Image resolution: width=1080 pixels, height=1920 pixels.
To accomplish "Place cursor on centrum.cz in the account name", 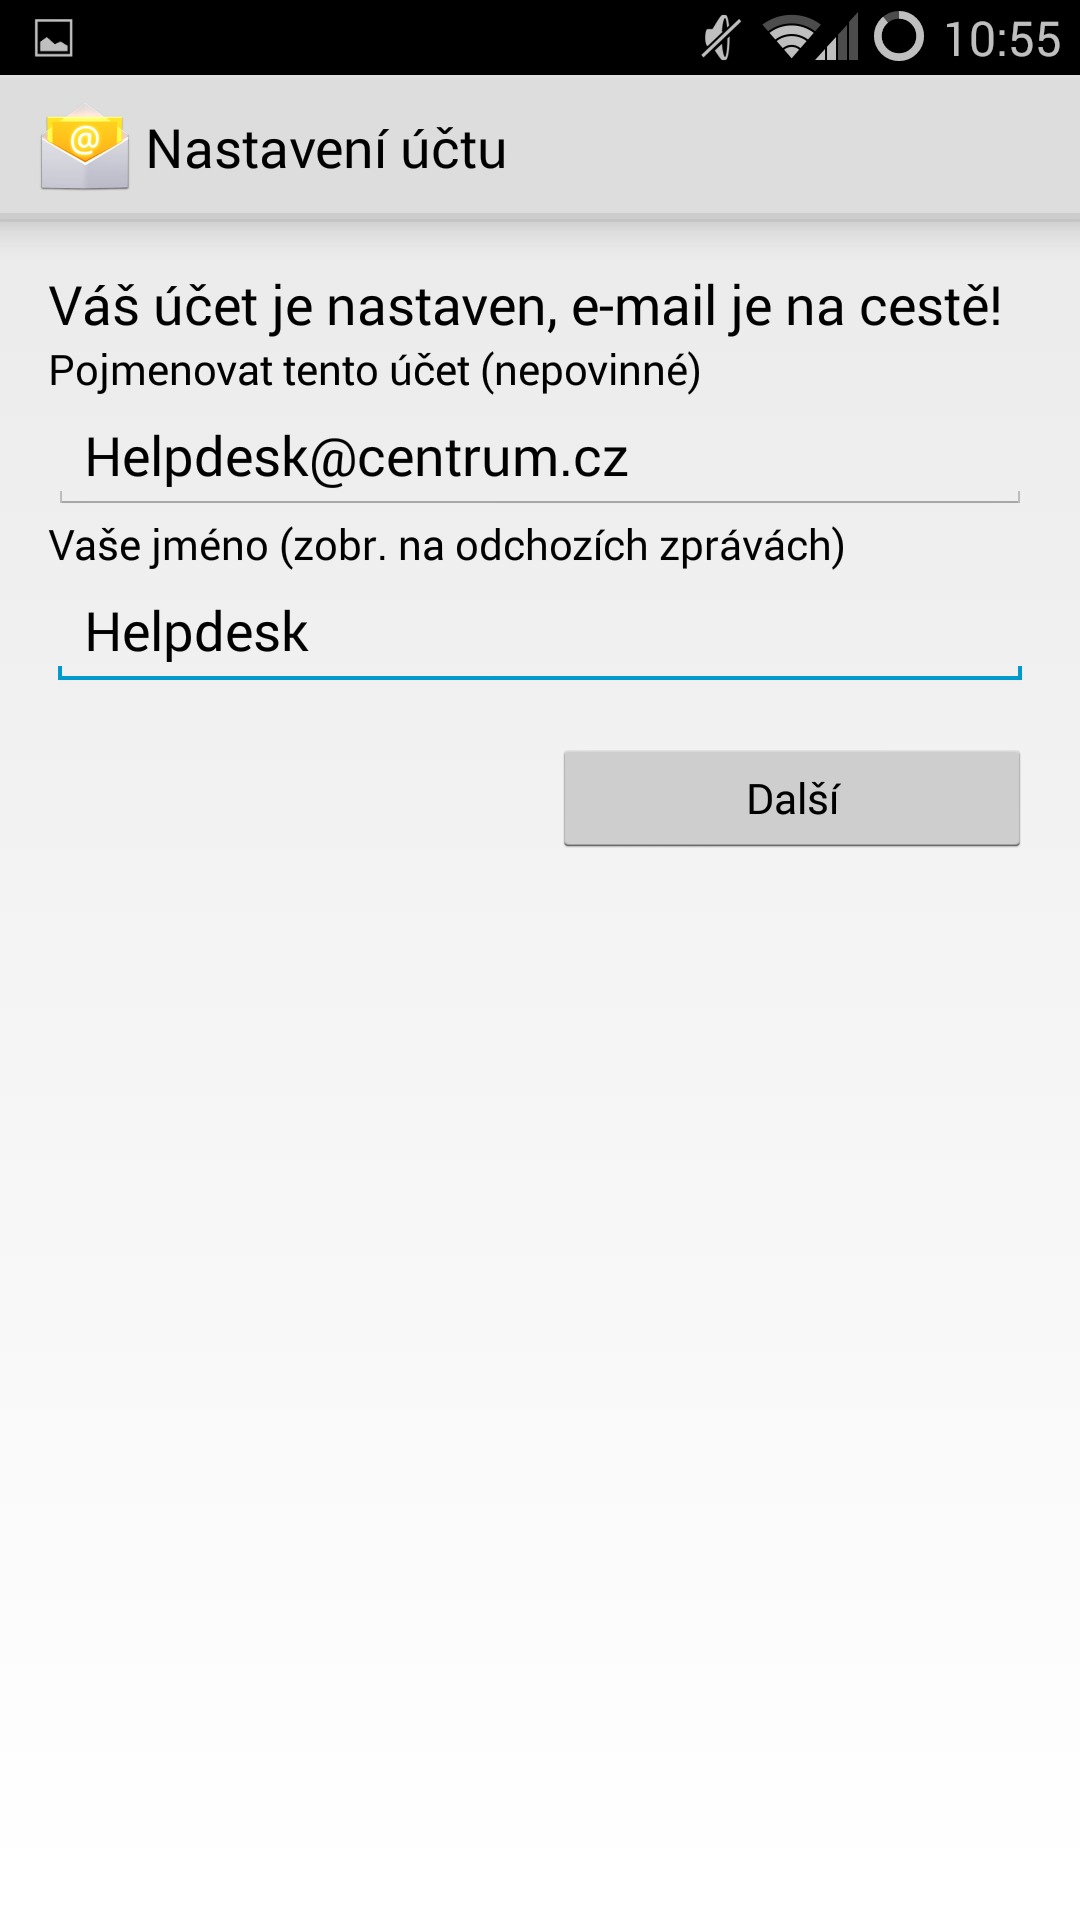I will (492, 458).
